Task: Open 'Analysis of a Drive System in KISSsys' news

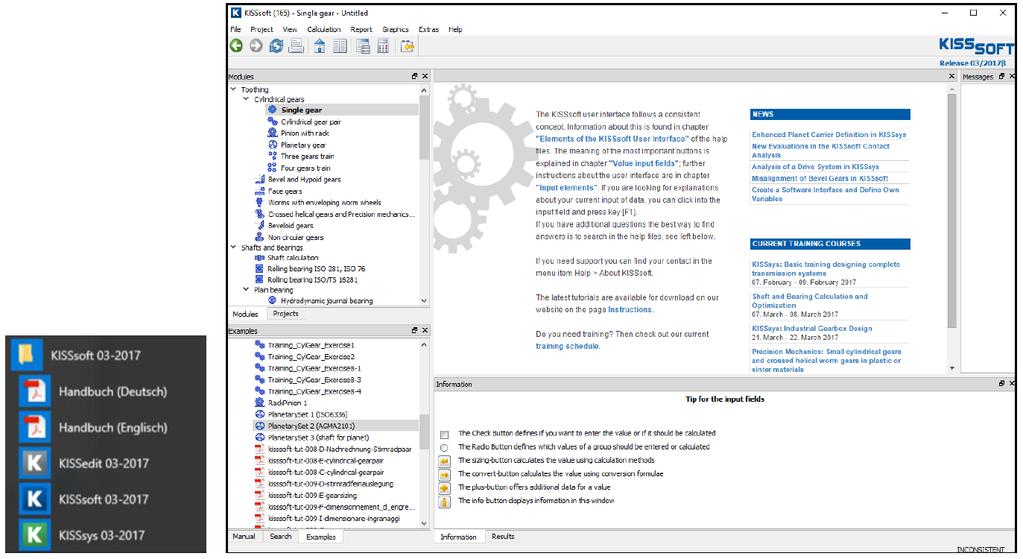Action: 815,167
